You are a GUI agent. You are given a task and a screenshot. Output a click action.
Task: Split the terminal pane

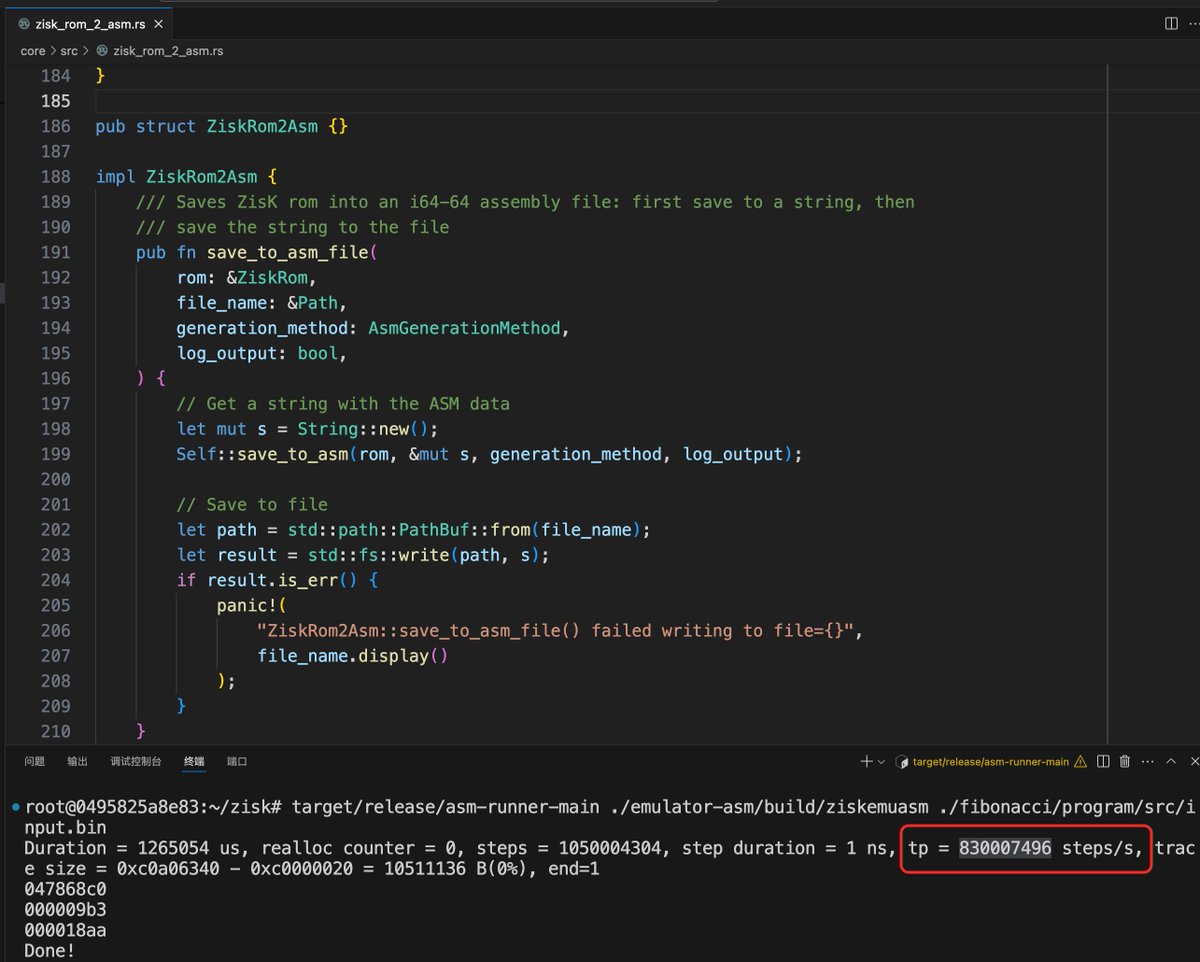tap(1103, 761)
